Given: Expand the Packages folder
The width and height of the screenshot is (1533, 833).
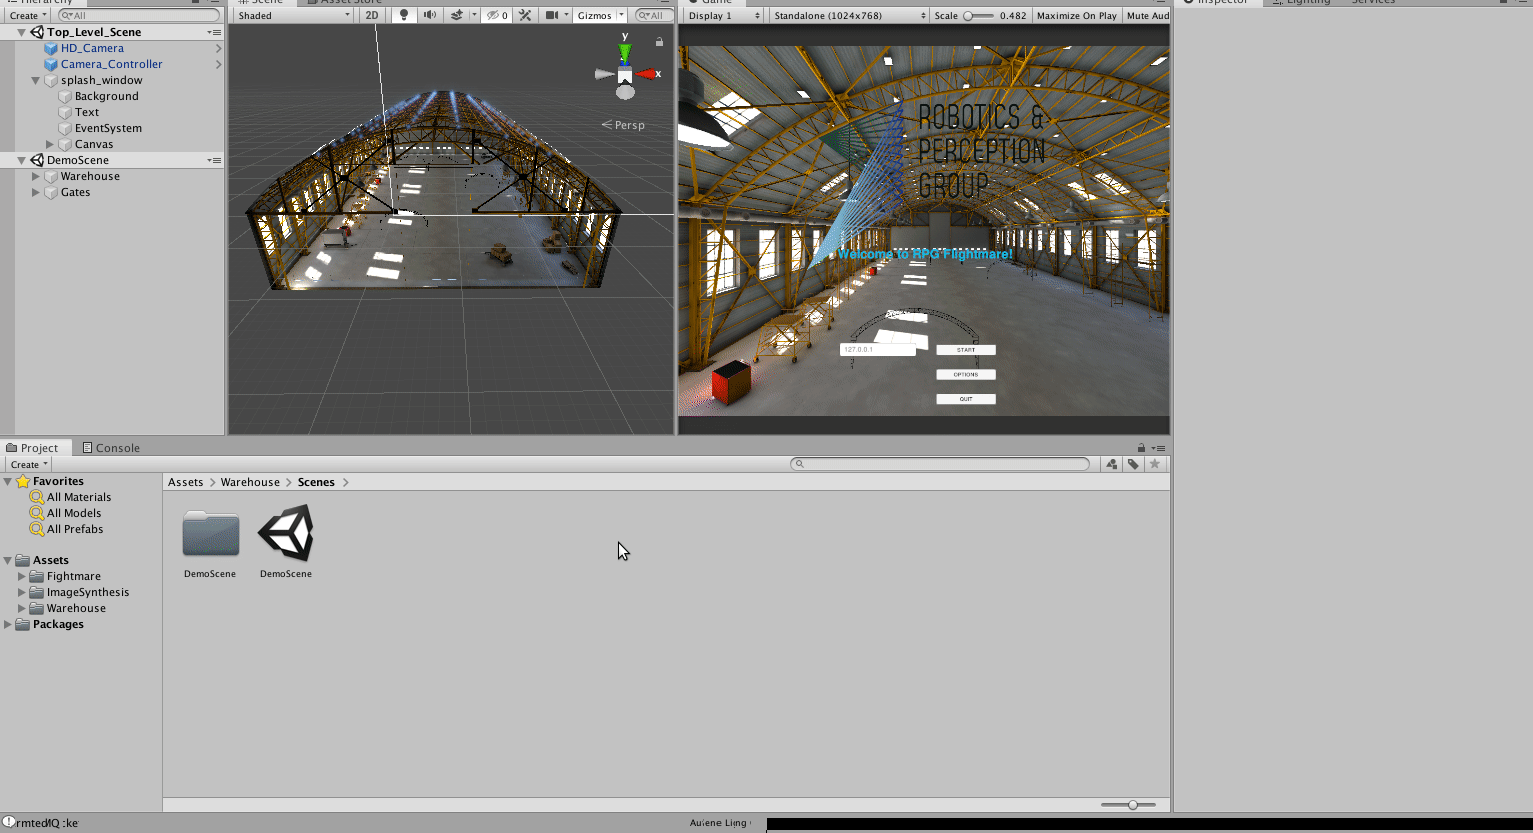Looking at the screenshot, I should click(x=7, y=624).
